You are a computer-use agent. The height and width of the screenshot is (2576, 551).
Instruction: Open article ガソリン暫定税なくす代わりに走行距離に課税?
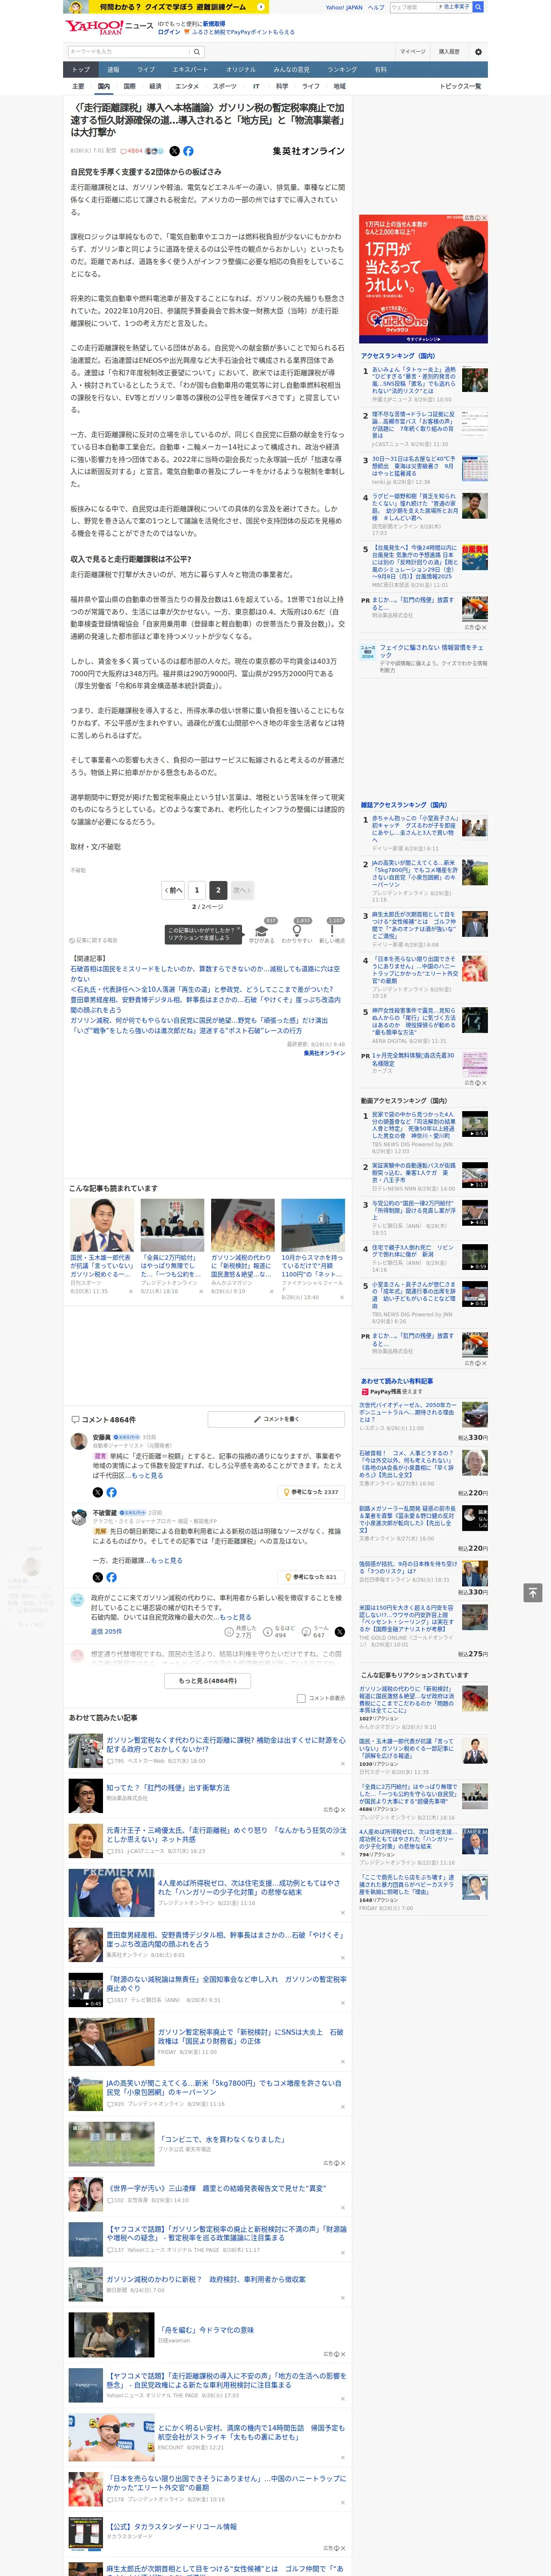pyautogui.click(x=226, y=1744)
